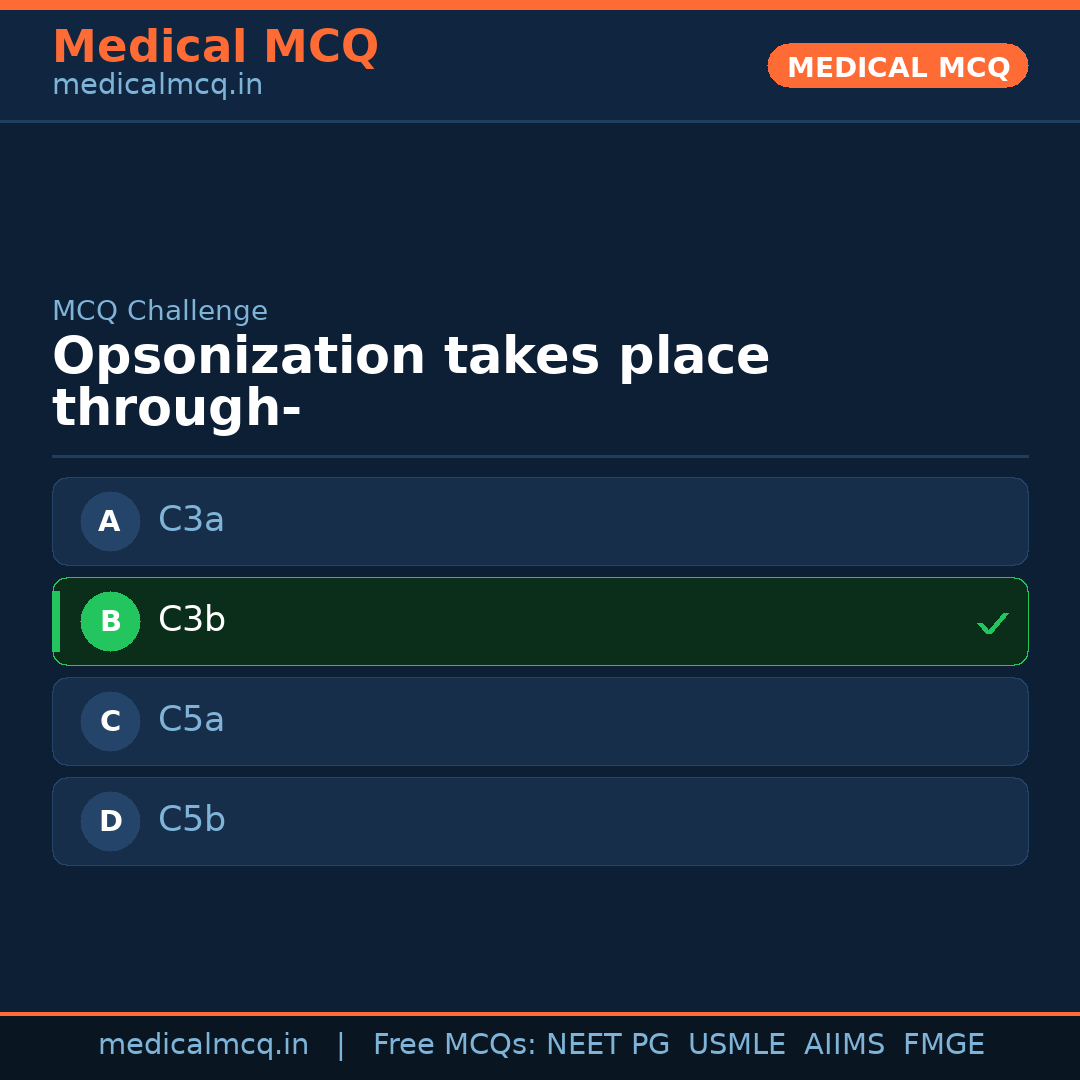This screenshot has height=1080, width=1080.
Task: Click the FMGE label in footer
Action: tap(943, 1044)
